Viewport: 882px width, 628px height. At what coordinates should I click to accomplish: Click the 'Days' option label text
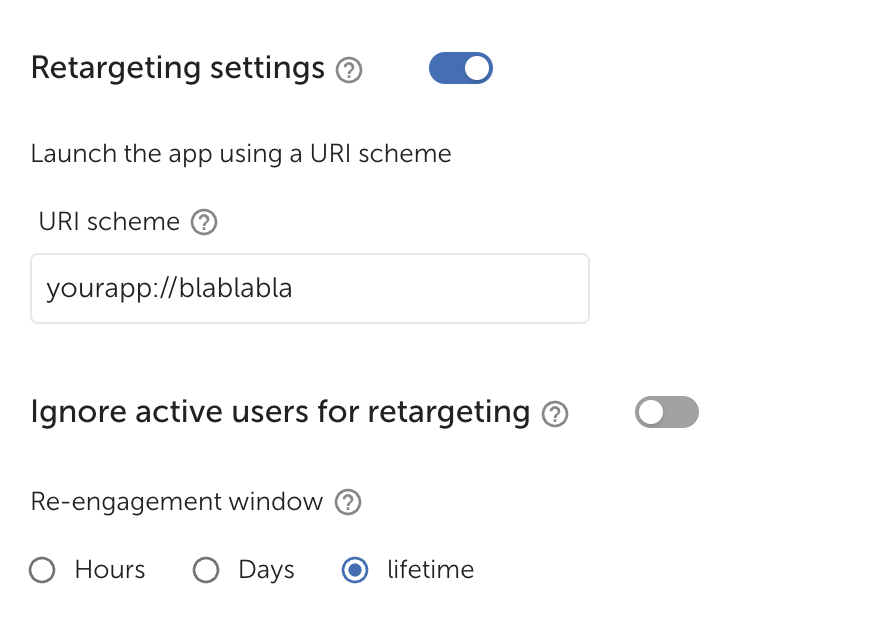pos(266,570)
